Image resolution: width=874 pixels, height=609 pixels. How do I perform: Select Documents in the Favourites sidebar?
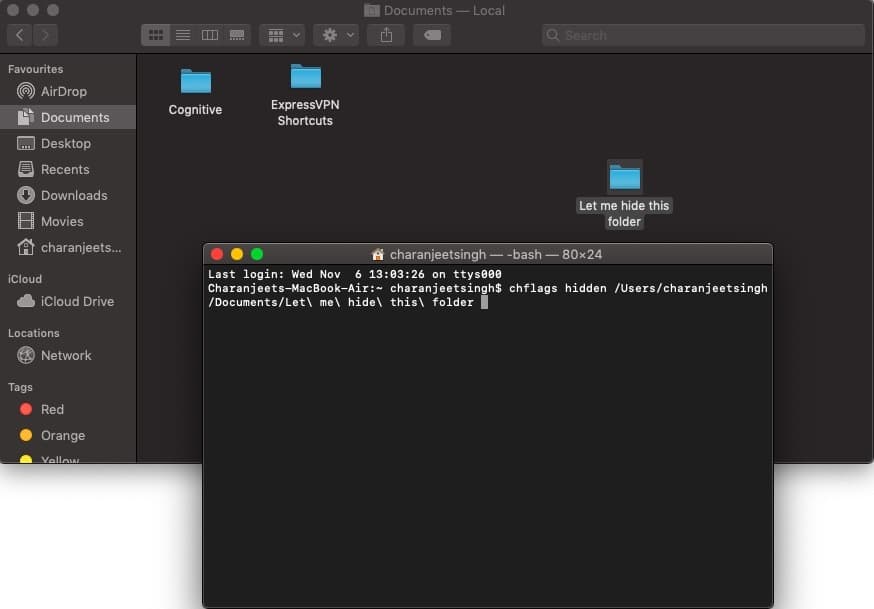tap(68, 117)
